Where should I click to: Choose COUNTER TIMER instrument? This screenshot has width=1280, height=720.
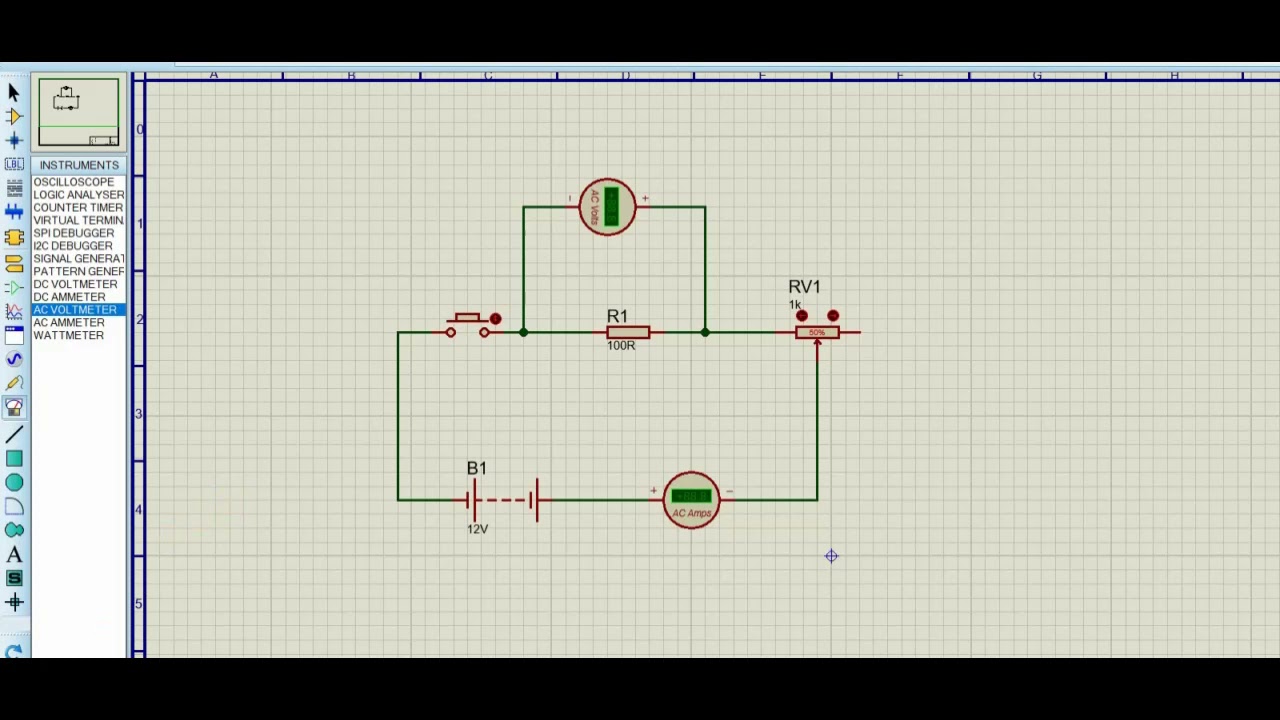click(x=78, y=208)
